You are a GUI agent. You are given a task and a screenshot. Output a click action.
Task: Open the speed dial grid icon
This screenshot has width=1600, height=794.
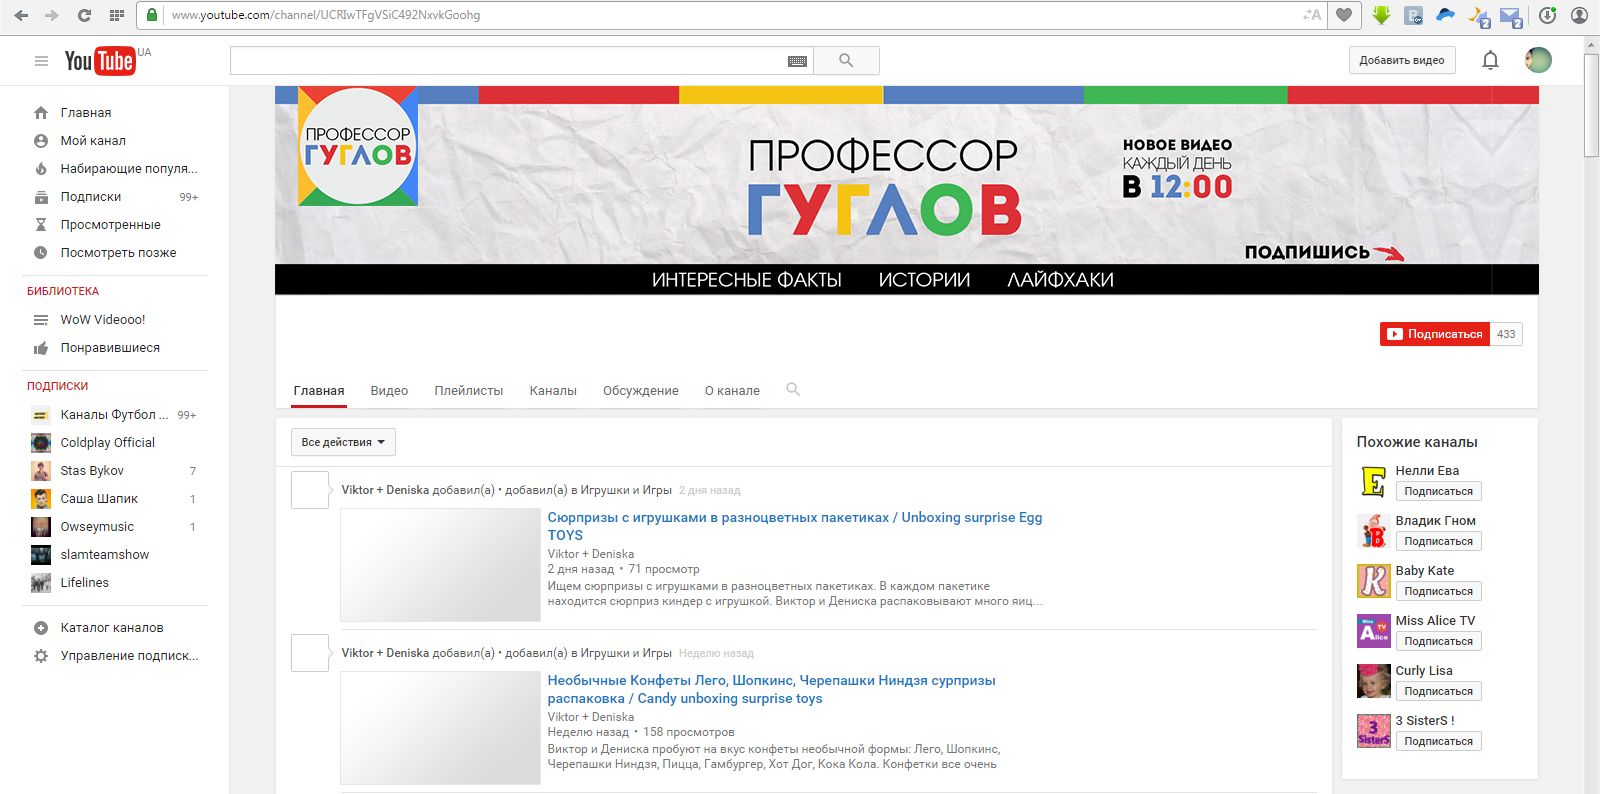click(116, 15)
